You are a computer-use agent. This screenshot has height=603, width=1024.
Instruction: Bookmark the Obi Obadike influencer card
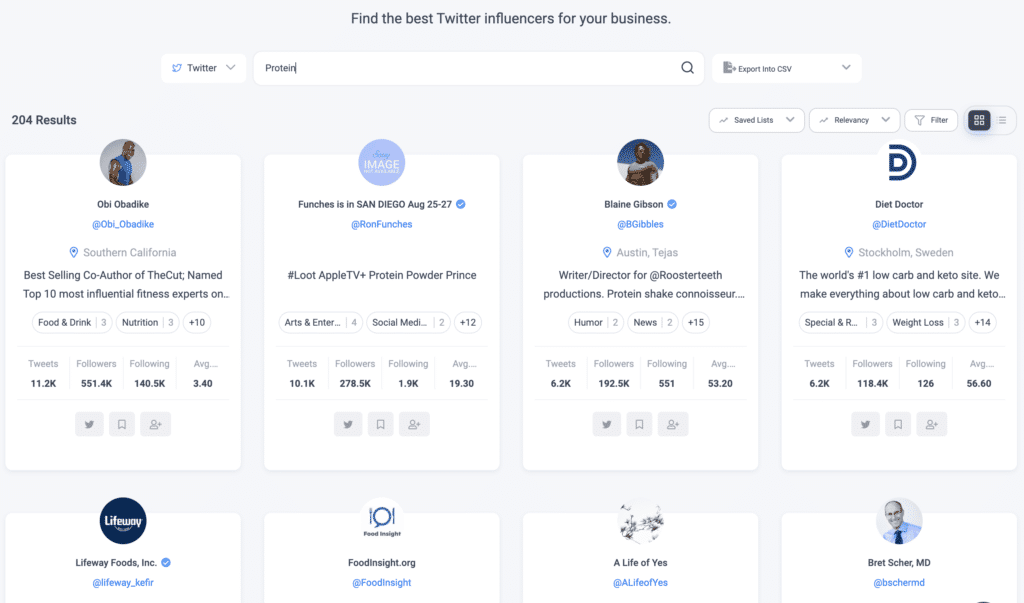pyautogui.click(x=122, y=424)
